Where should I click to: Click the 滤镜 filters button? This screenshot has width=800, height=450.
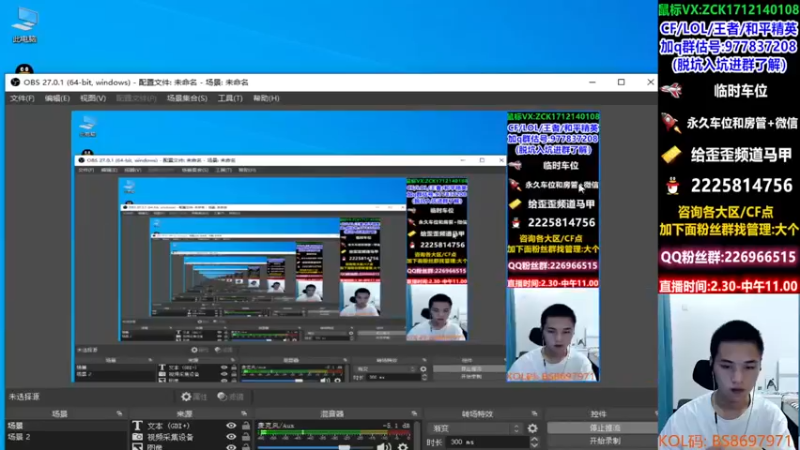pyautogui.click(x=230, y=396)
